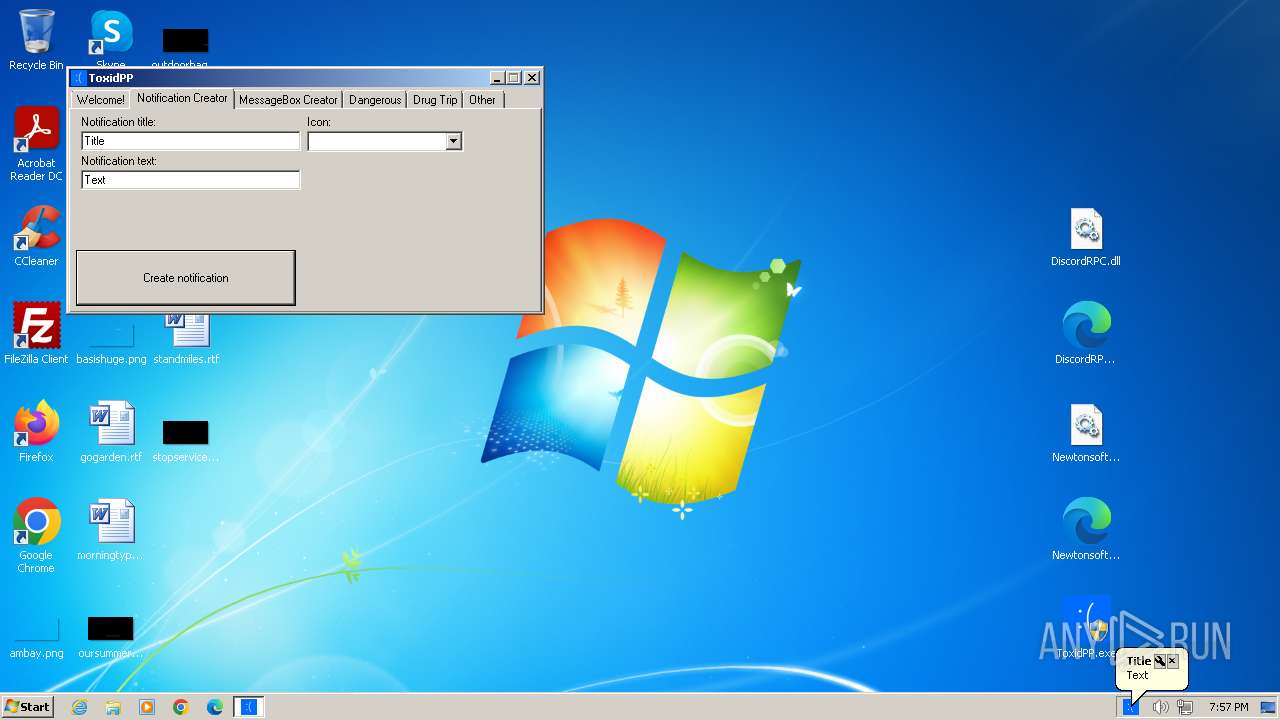Open the Drug Trip tab
The height and width of the screenshot is (720, 1280).
tap(435, 100)
